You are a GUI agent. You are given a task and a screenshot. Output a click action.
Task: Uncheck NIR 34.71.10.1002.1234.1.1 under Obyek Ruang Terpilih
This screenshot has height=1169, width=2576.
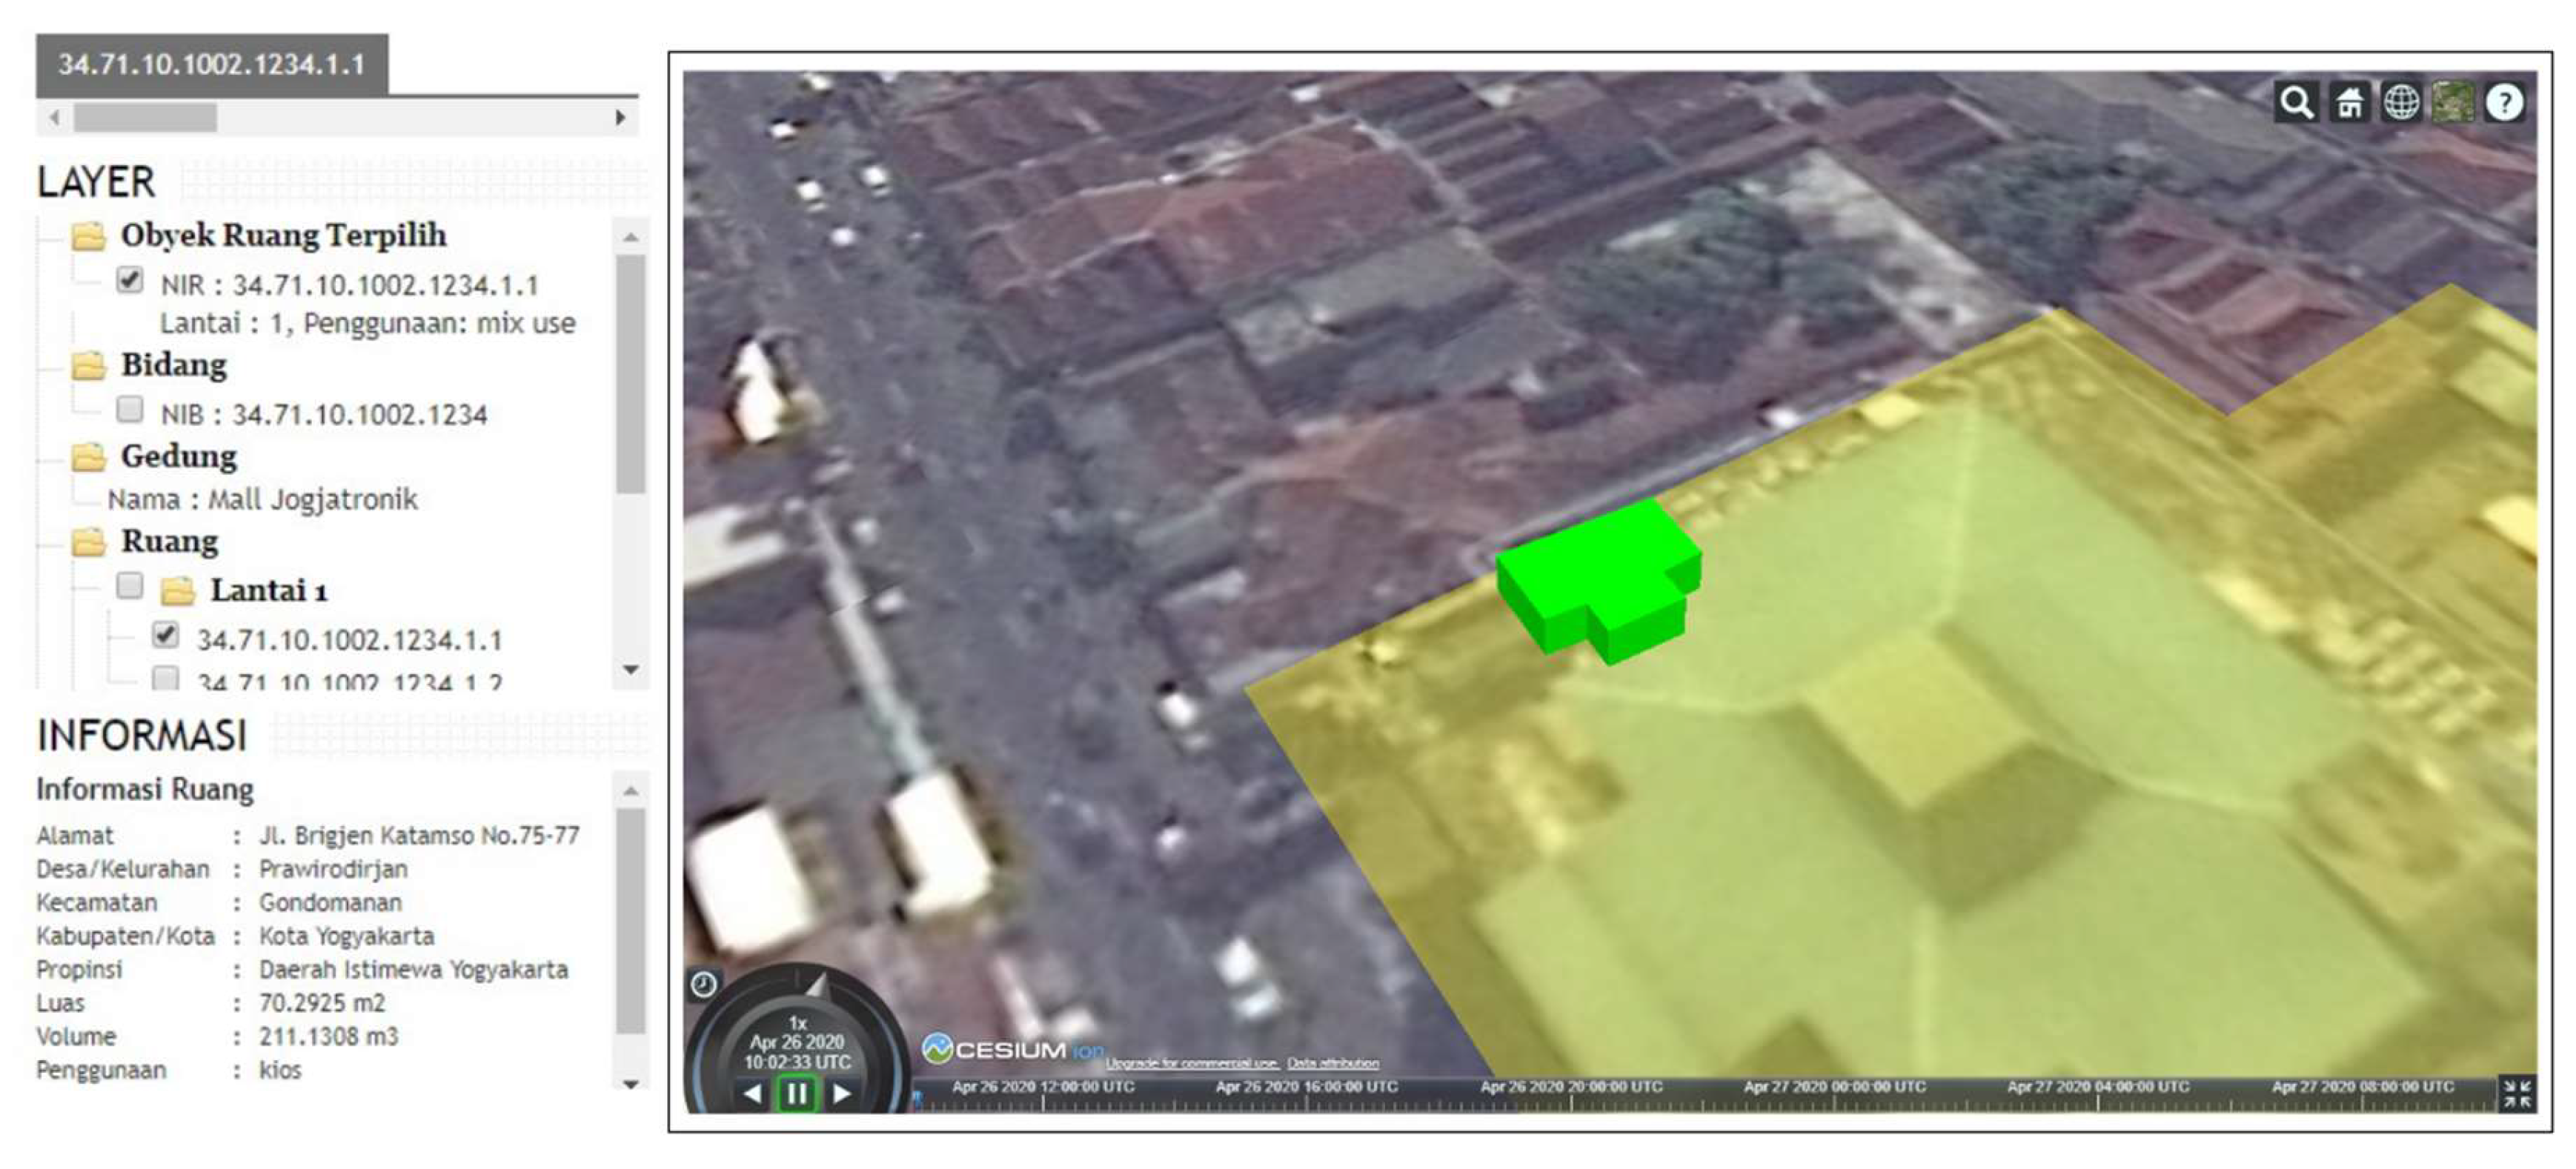tap(130, 280)
